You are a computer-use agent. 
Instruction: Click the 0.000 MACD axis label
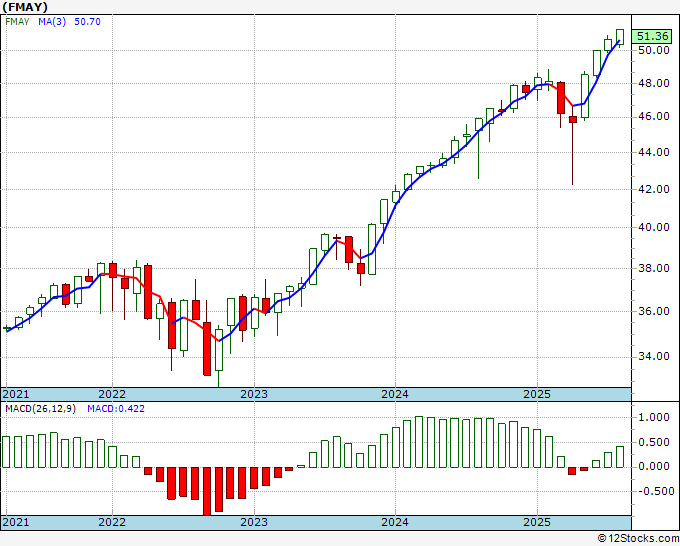[x=654, y=466]
